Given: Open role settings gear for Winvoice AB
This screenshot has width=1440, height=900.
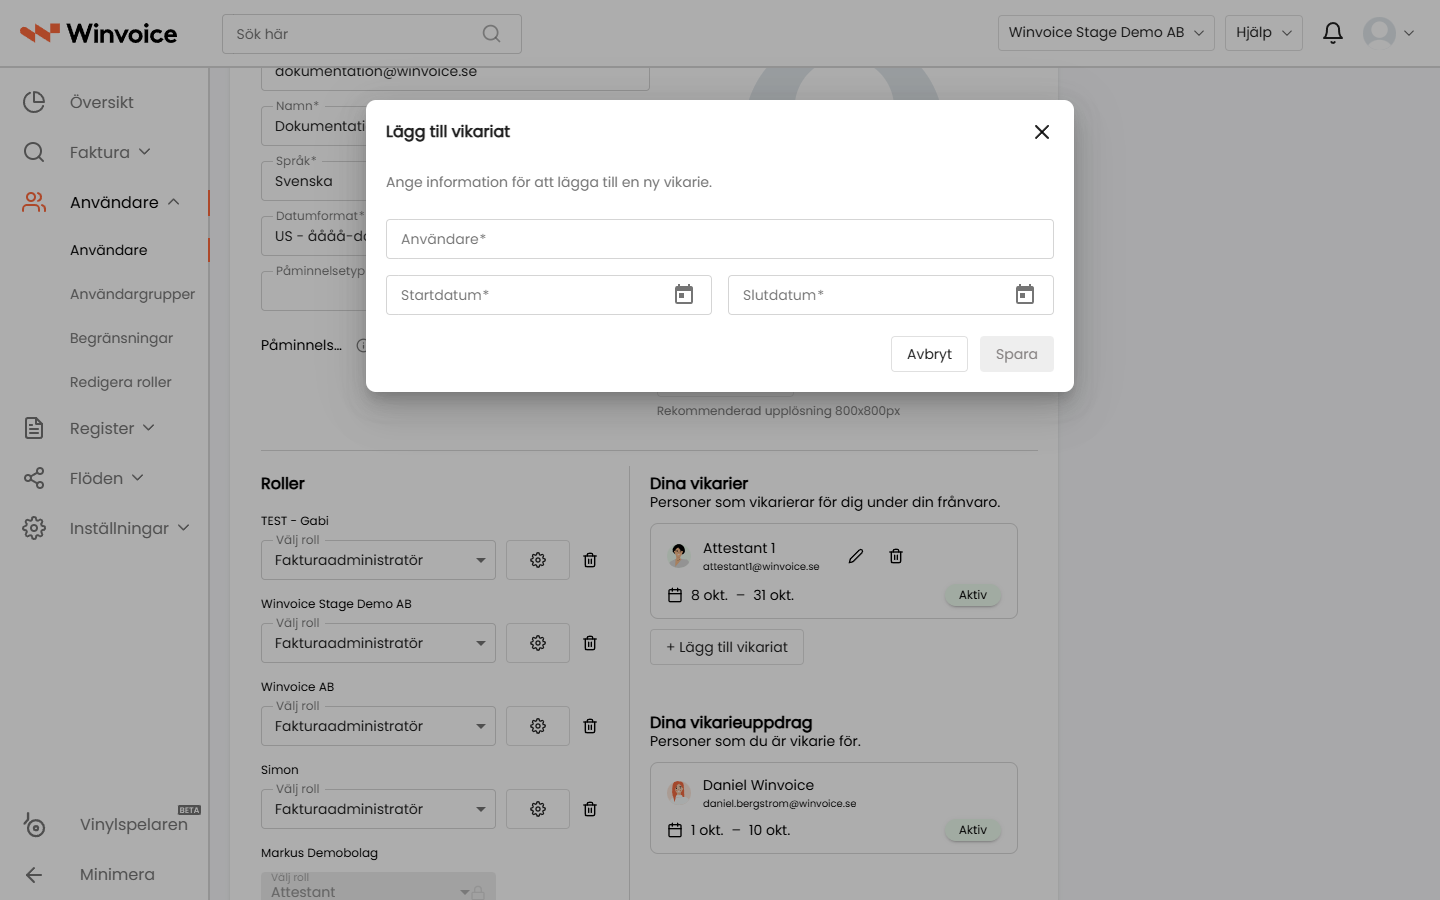Looking at the screenshot, I should coord(538,726).
